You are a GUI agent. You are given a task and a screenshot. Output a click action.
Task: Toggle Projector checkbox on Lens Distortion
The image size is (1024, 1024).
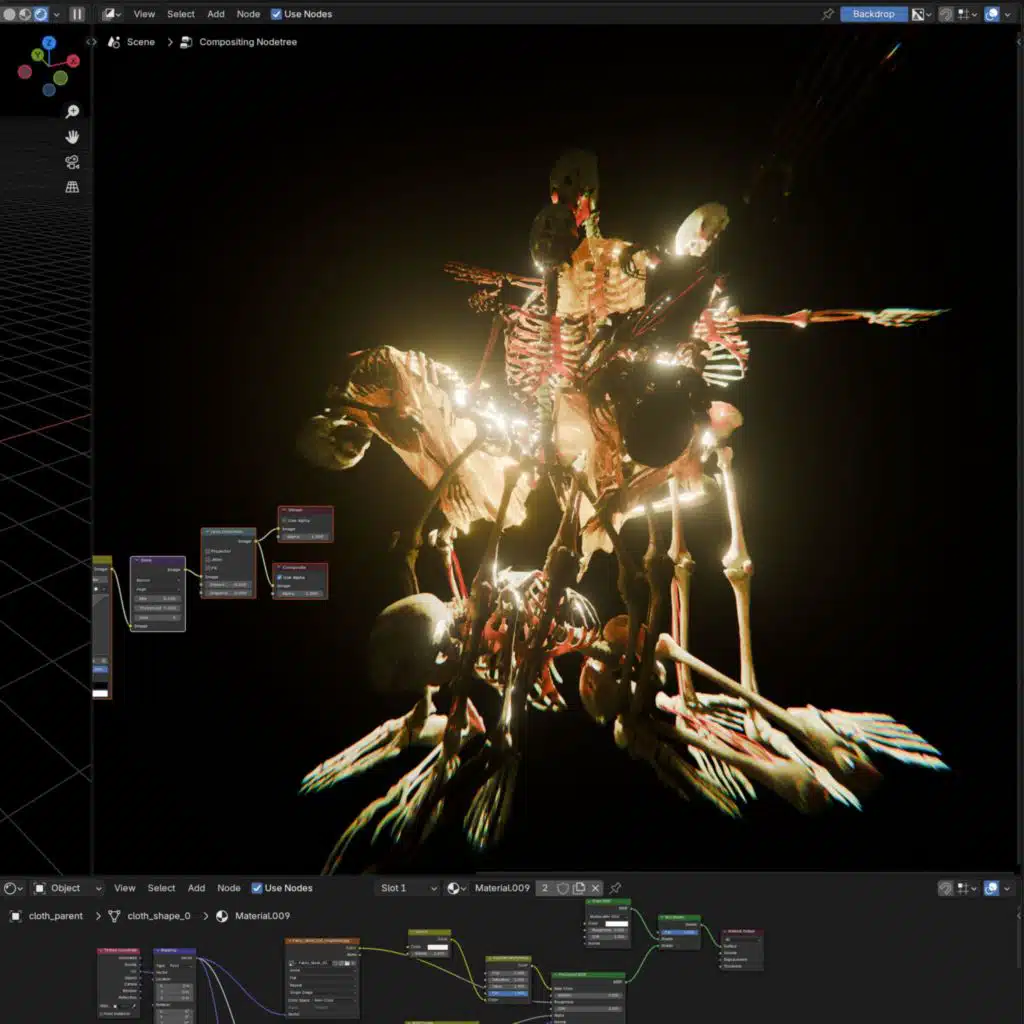pyautogui.click(x=208, y=551)
